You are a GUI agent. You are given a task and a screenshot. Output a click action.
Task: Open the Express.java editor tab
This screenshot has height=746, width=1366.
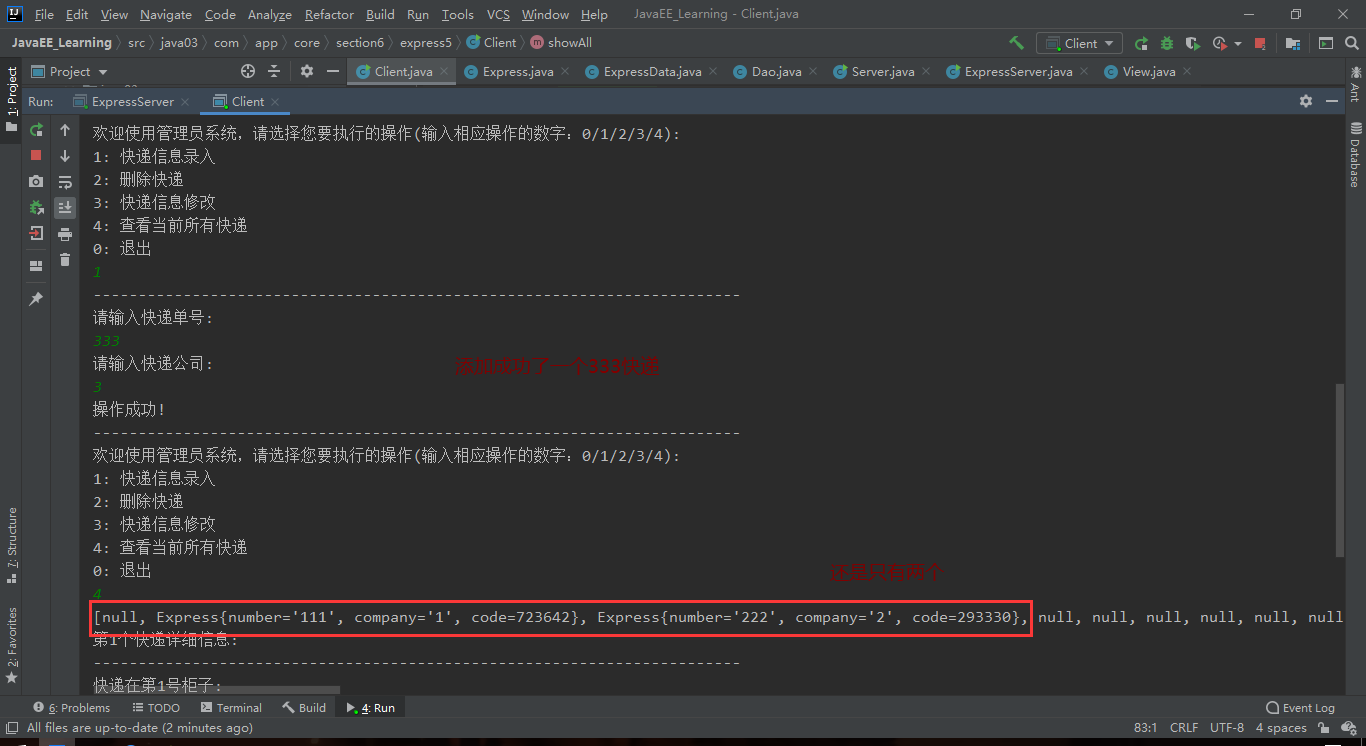pyautogui.click(x=517, y=71)
